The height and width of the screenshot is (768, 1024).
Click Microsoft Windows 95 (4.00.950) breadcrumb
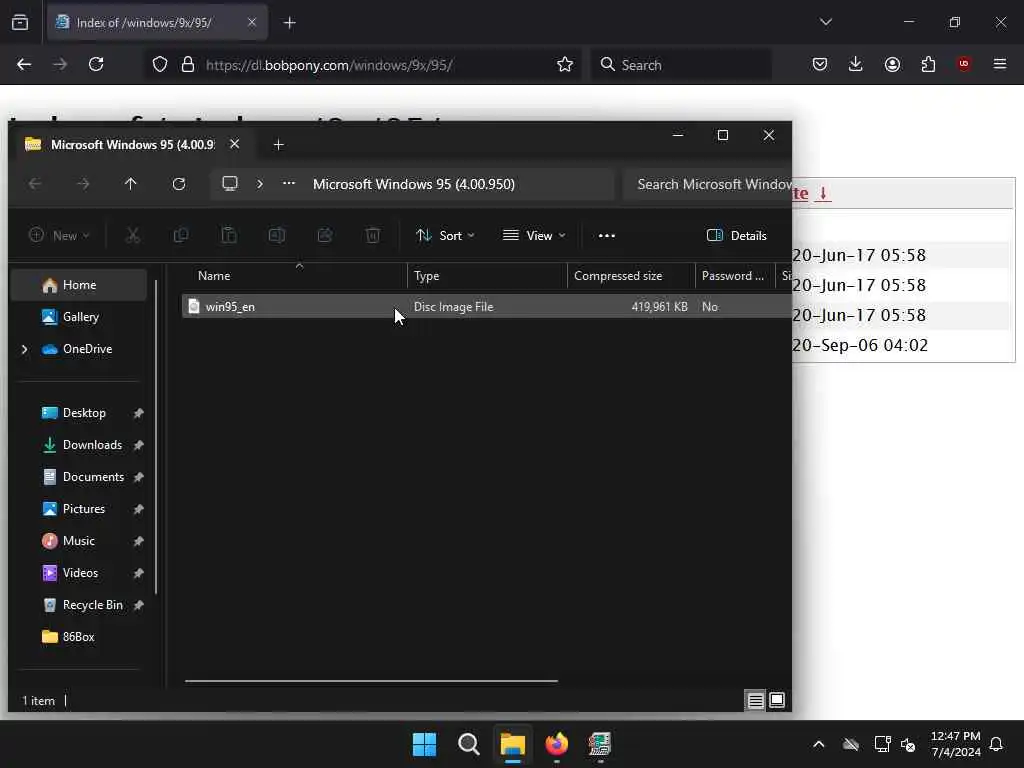(413, 184)
